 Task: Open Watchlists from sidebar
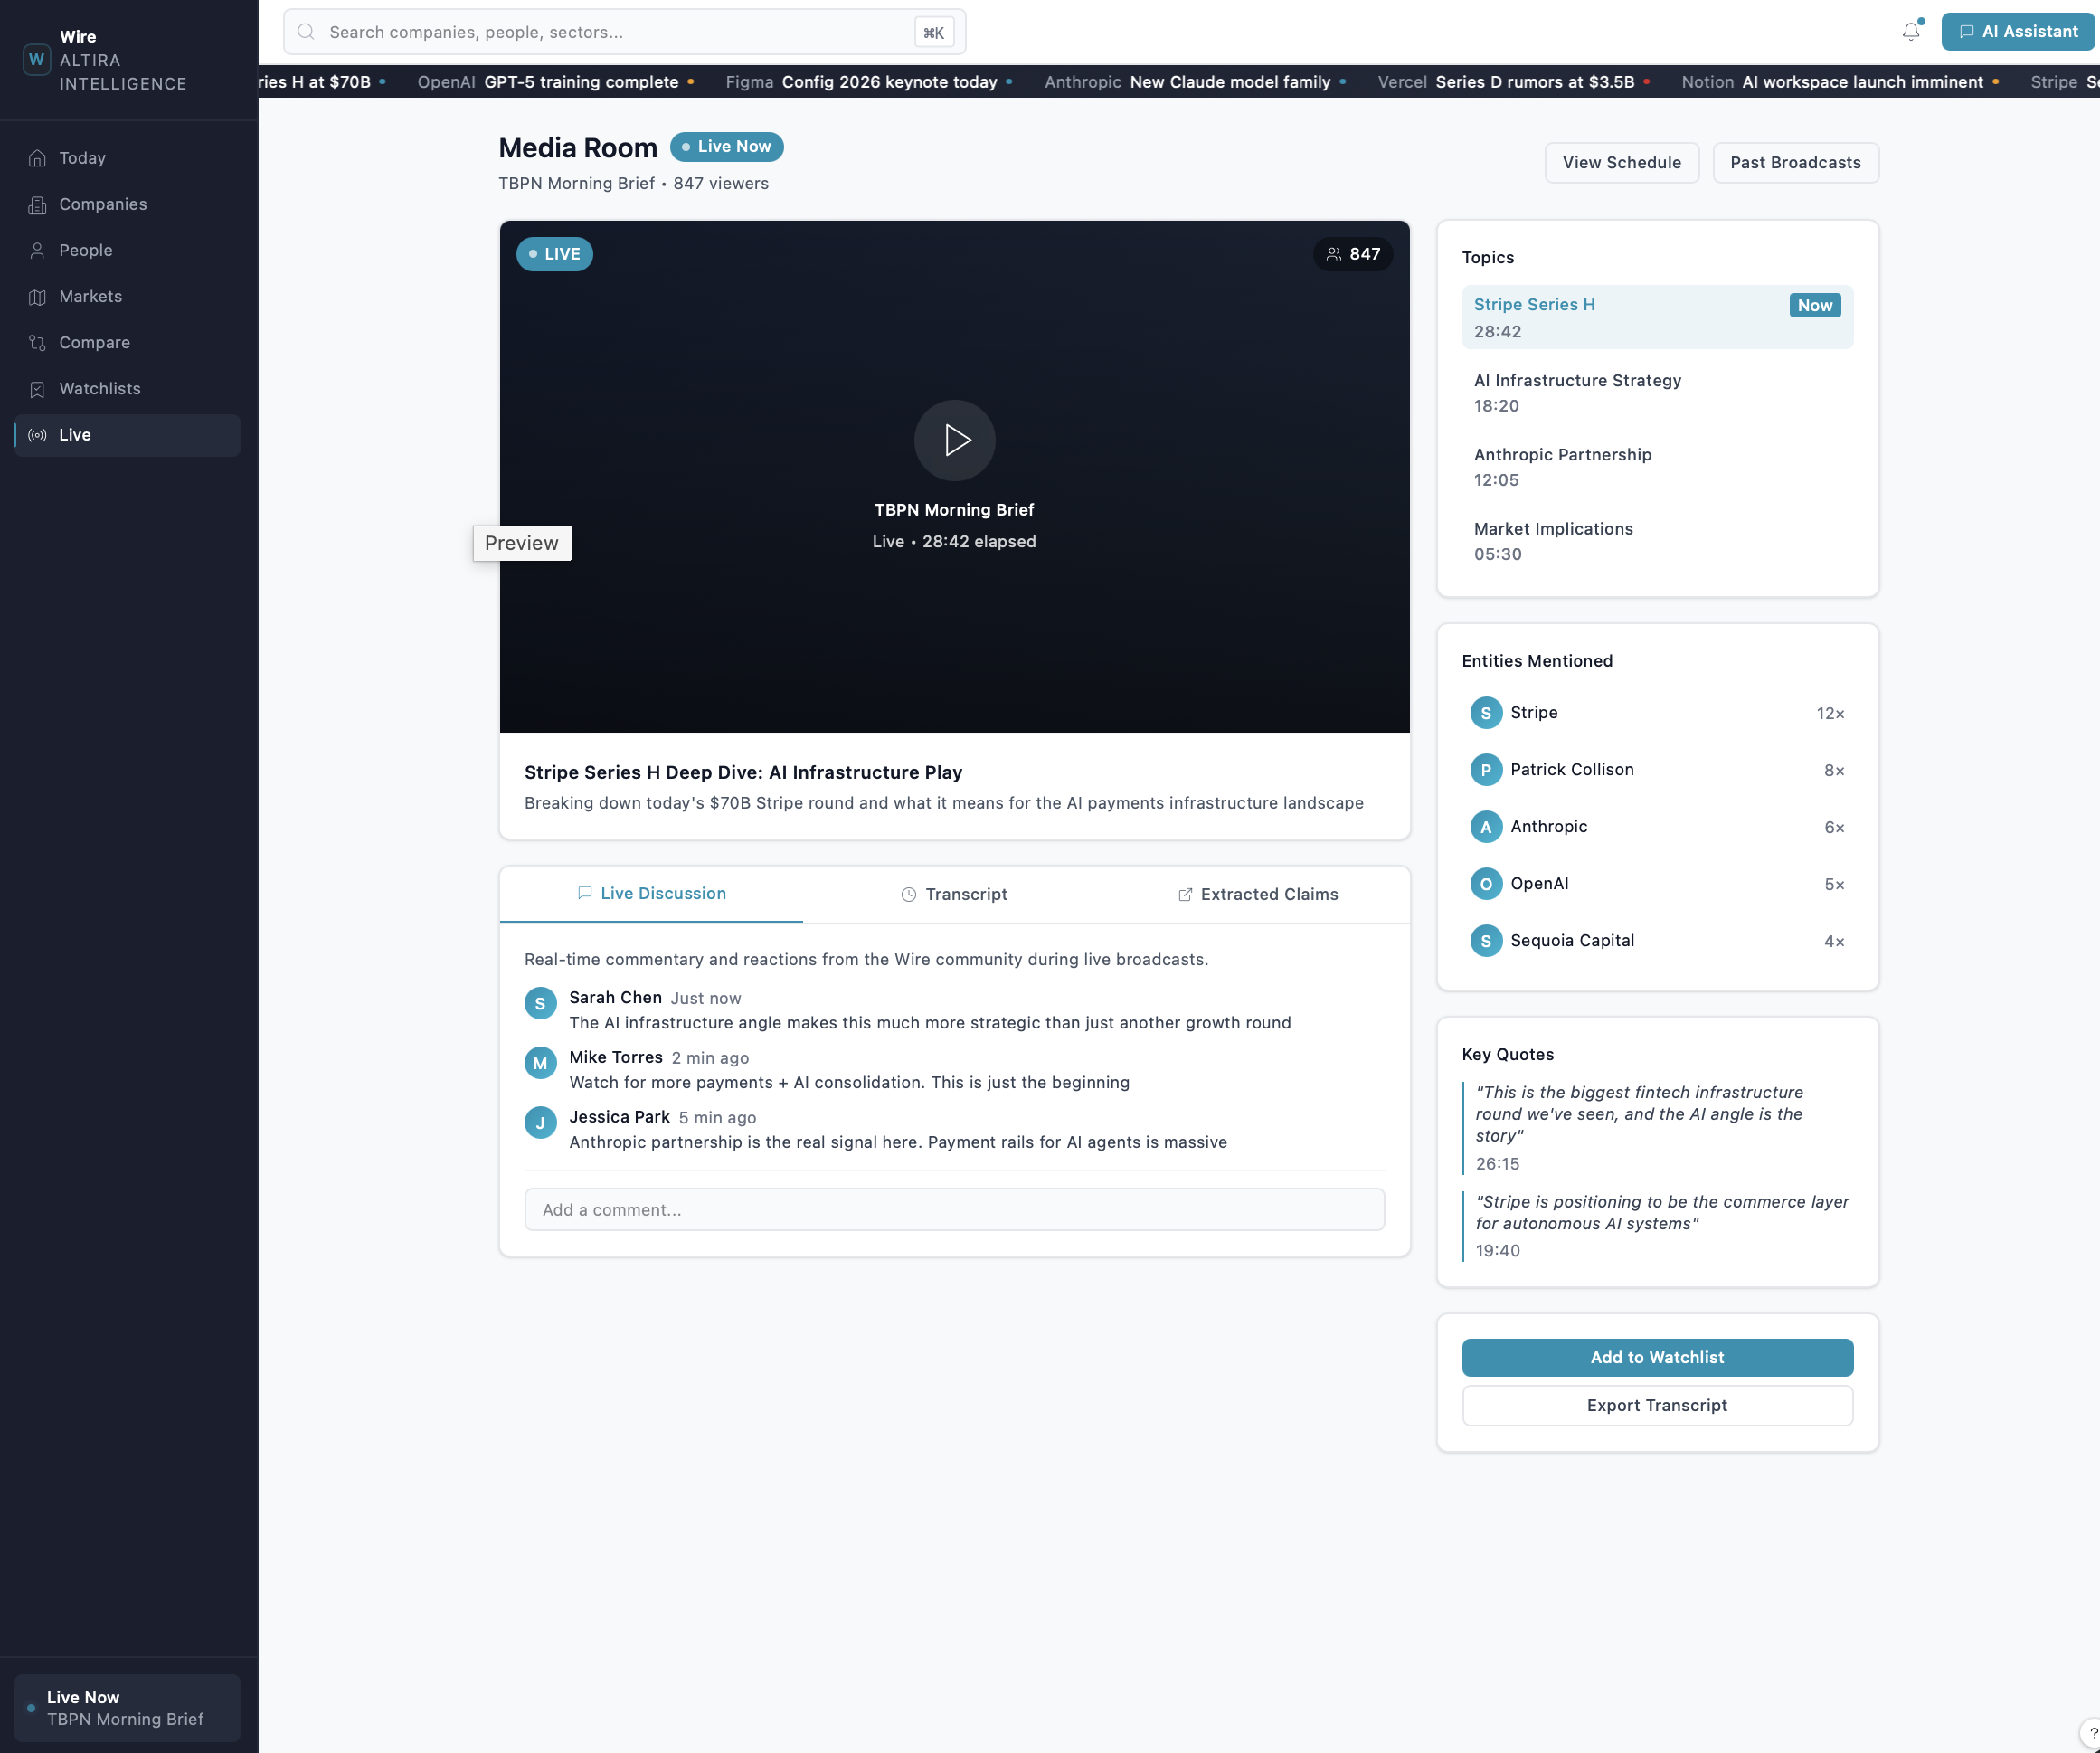pos(99,388)
